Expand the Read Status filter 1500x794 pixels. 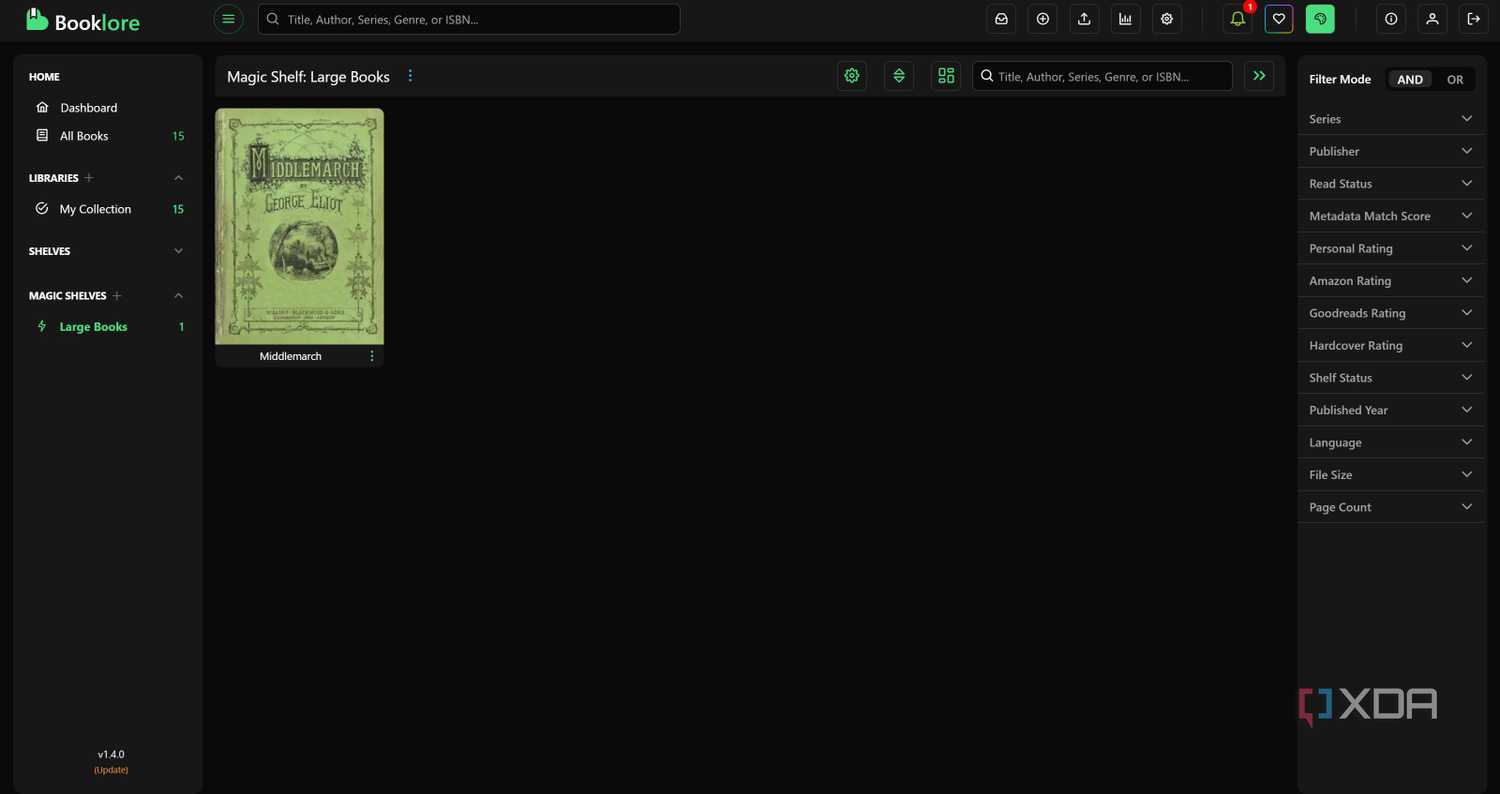(x=1391, y=184)
